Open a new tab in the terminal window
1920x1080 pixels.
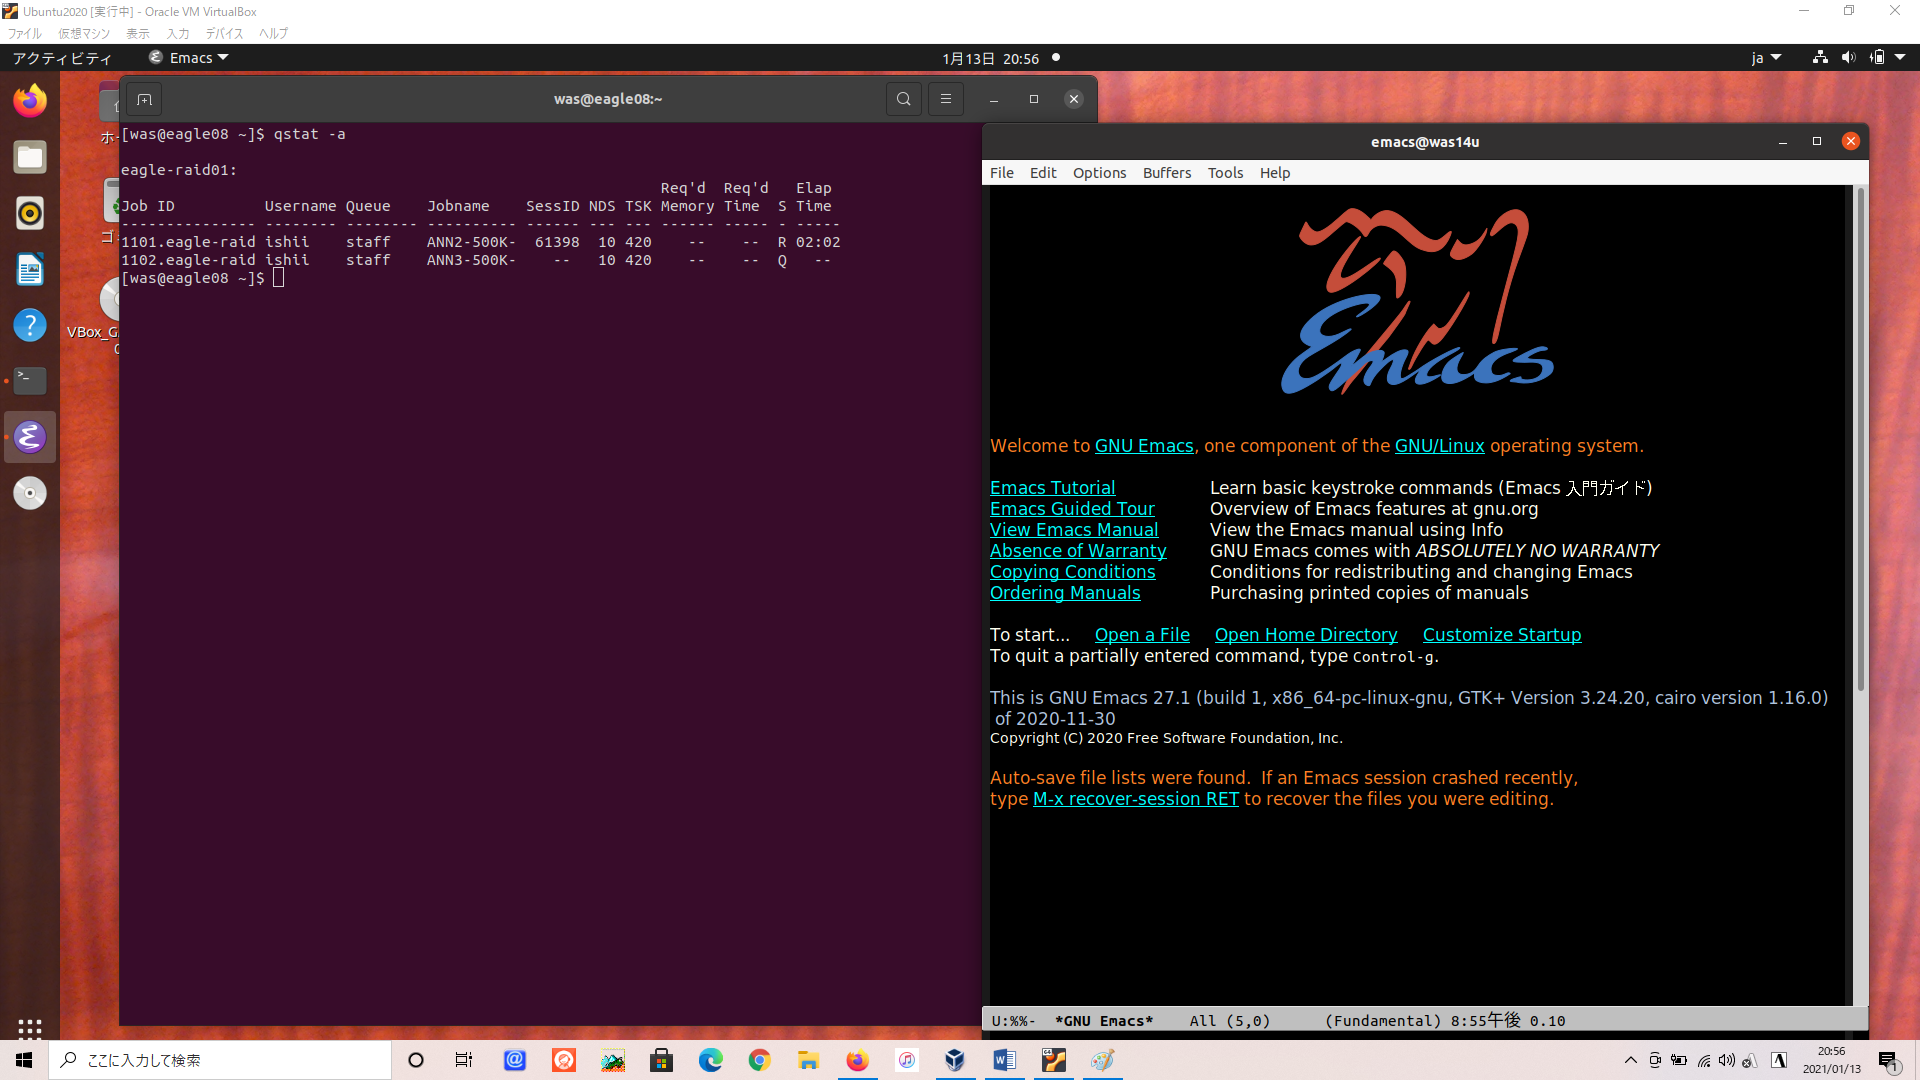144,99
